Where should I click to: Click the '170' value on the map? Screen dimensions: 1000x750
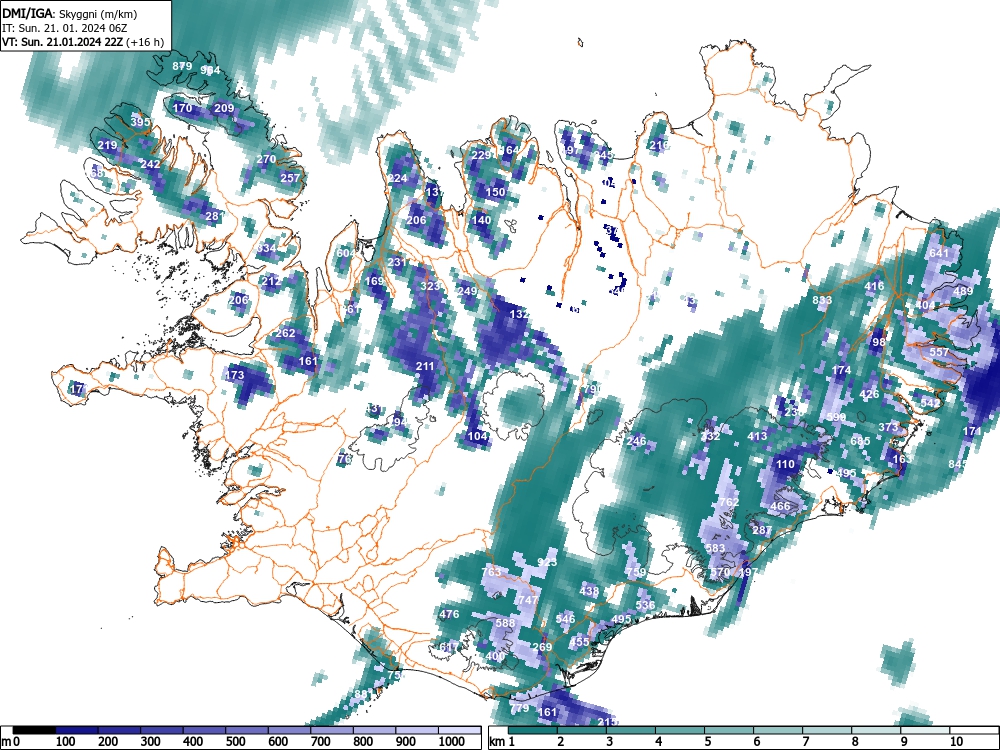[182, 108]
